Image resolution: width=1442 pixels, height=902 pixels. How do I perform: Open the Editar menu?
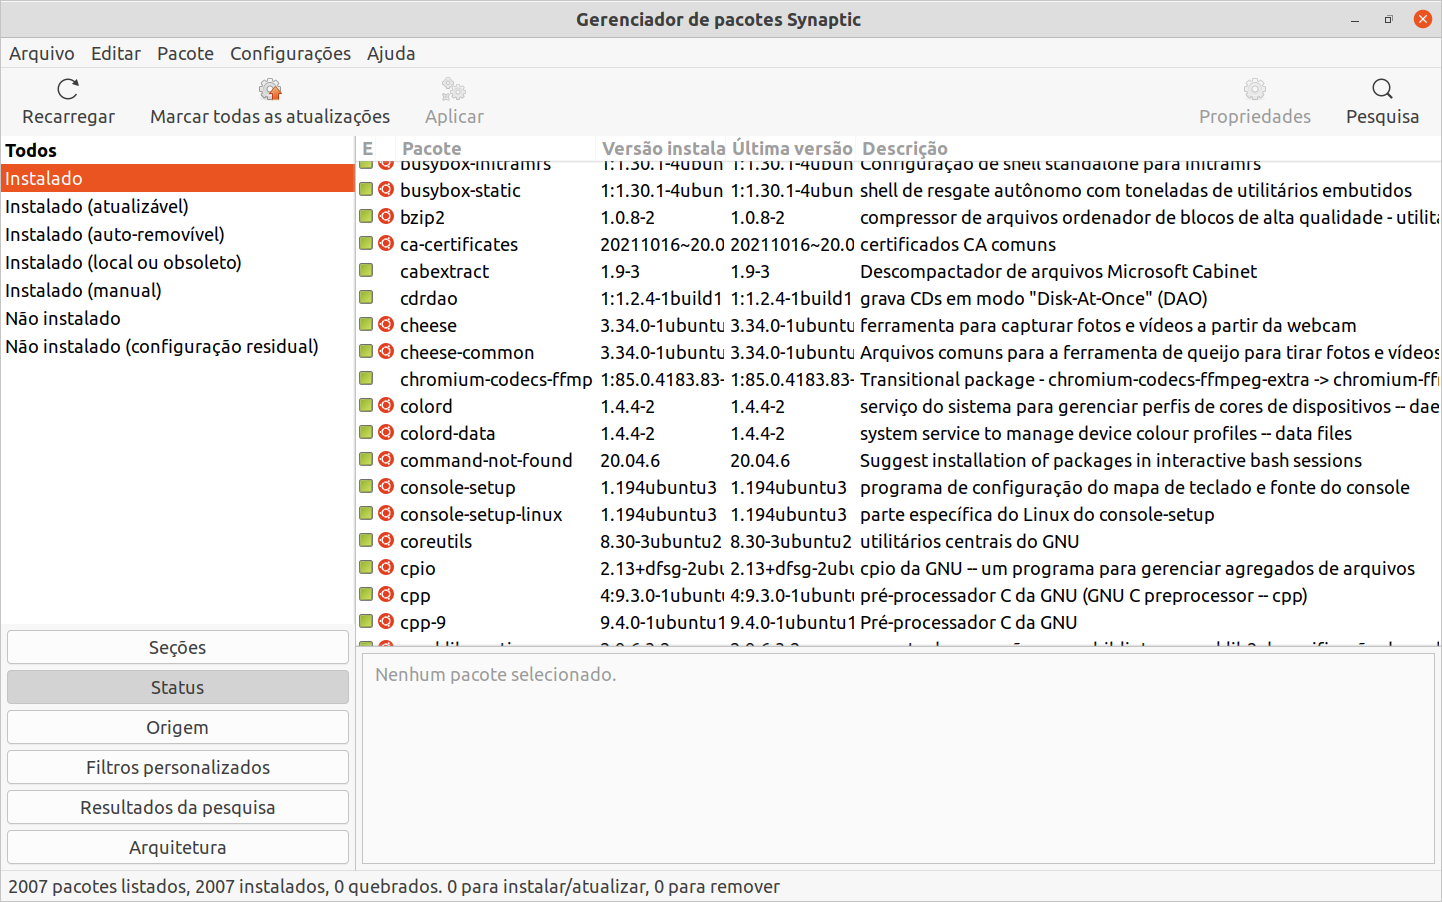(116, 53)
